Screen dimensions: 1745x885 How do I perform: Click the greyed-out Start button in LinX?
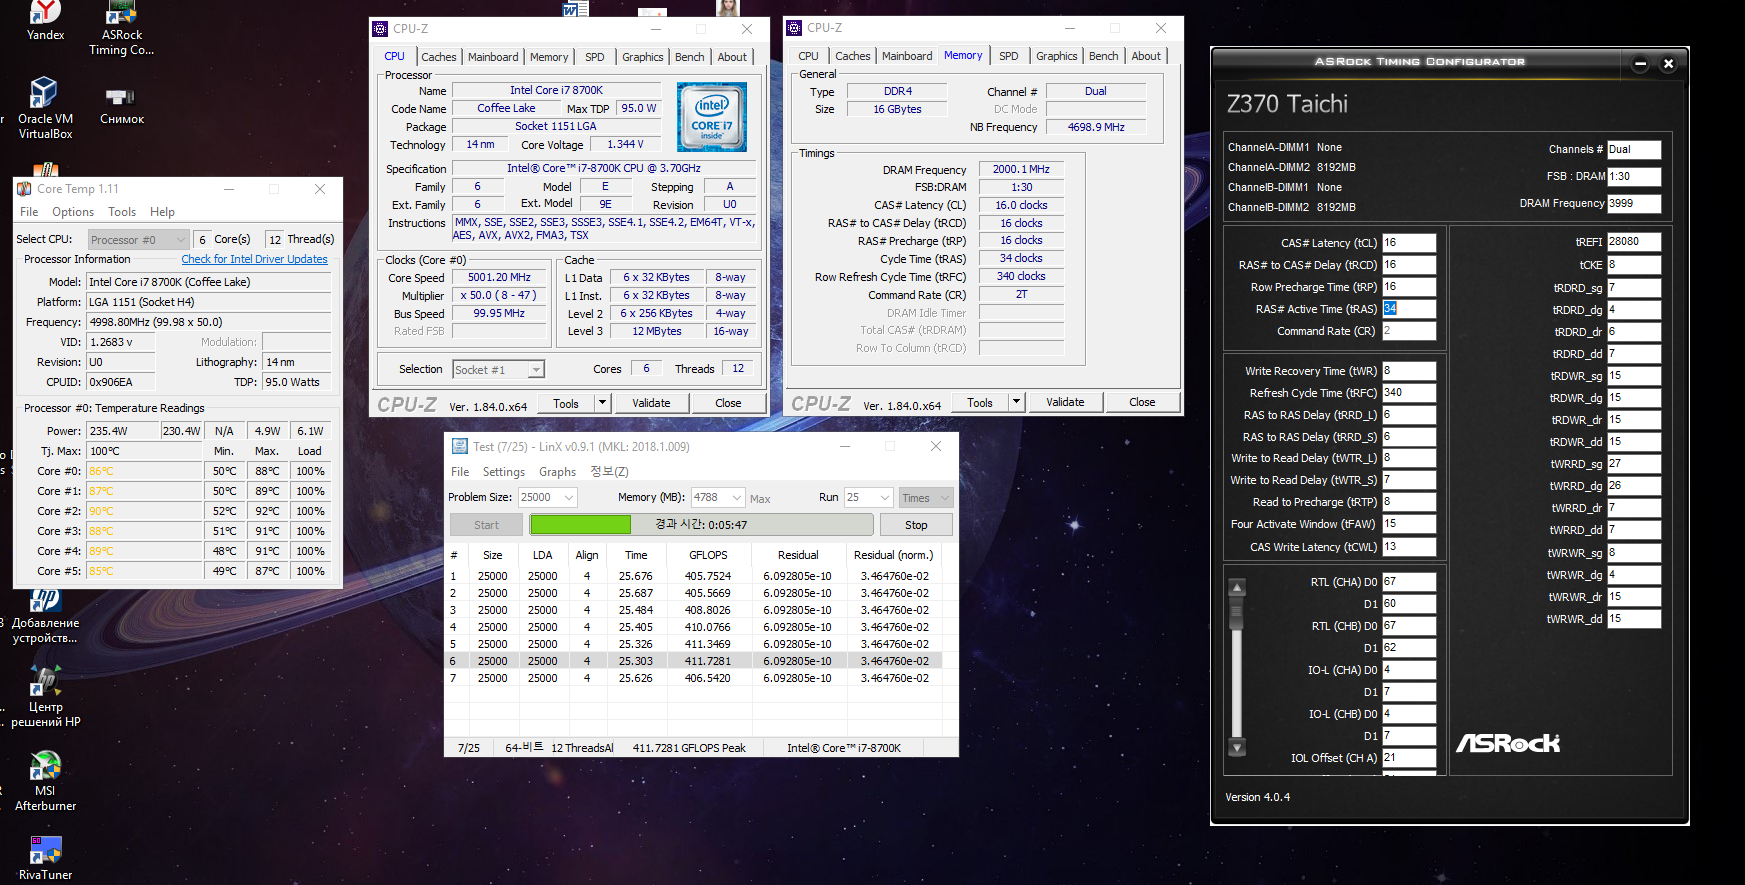click(486, 525)
